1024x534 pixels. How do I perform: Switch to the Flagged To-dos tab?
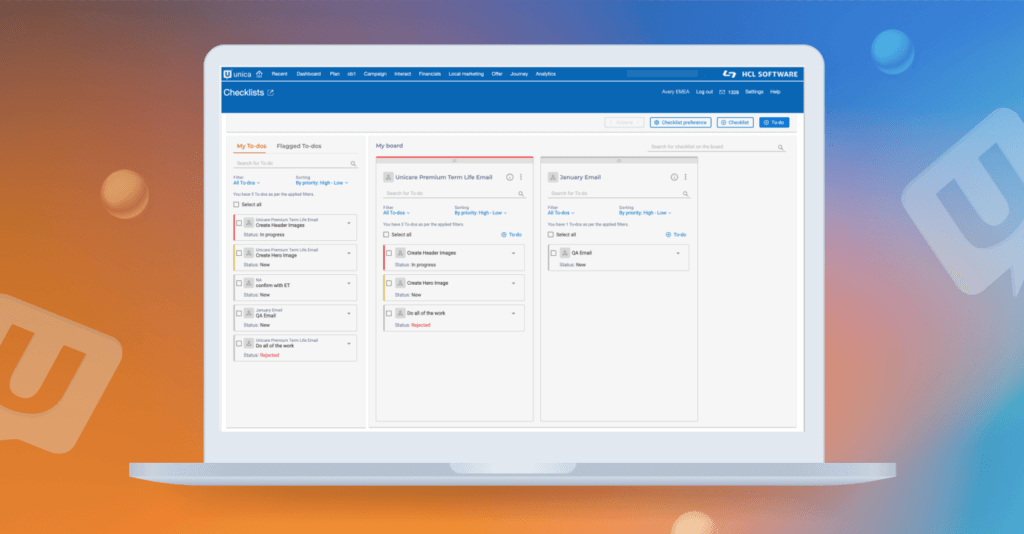point(299,146)
